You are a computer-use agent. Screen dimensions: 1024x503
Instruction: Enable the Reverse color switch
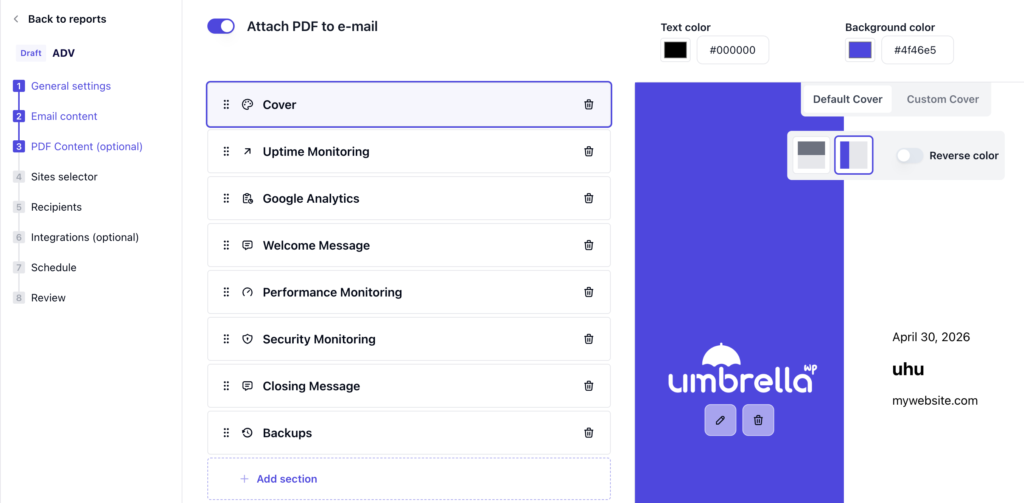(910, 155)
